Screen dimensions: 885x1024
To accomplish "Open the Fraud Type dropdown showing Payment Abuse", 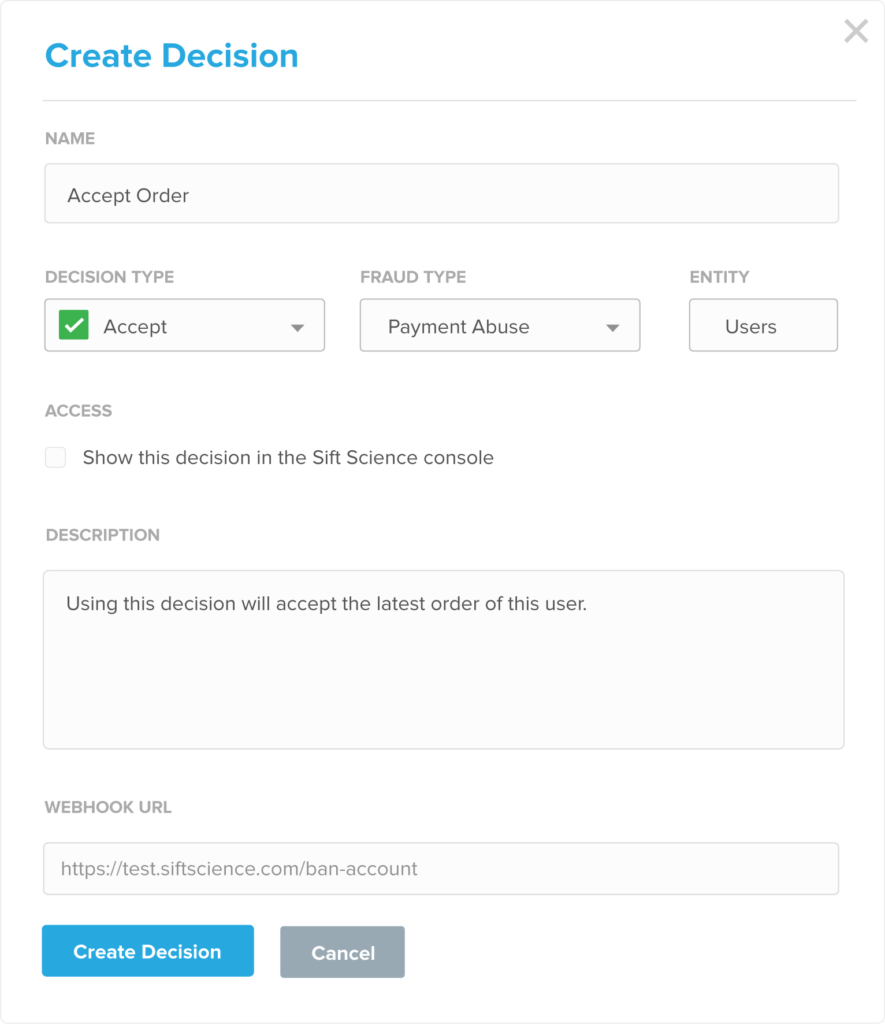I will (499, 325).
